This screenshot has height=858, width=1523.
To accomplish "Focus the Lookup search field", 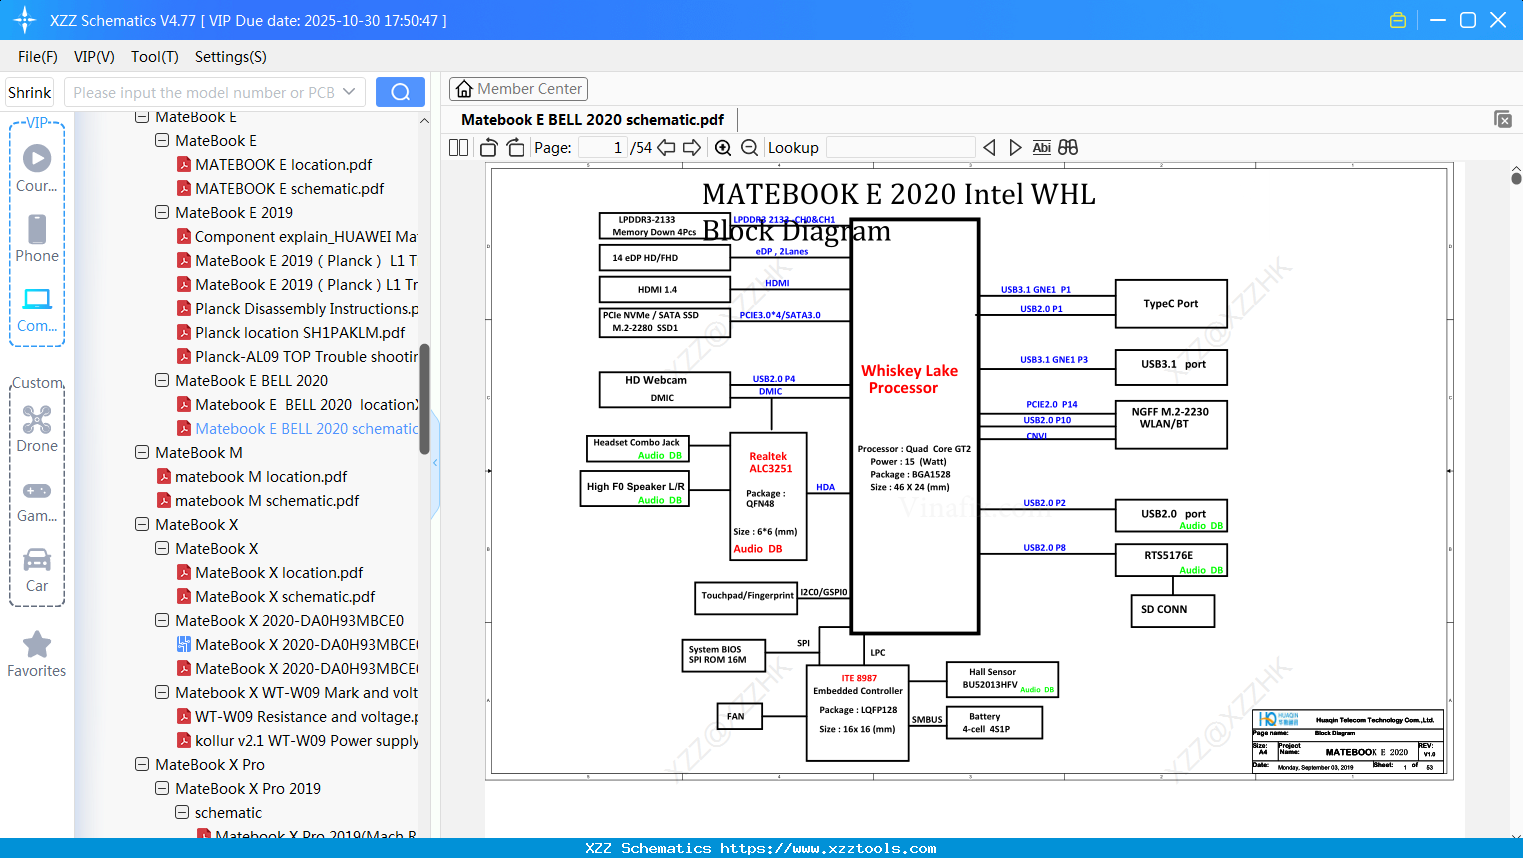I will click(x=901, y=148).
